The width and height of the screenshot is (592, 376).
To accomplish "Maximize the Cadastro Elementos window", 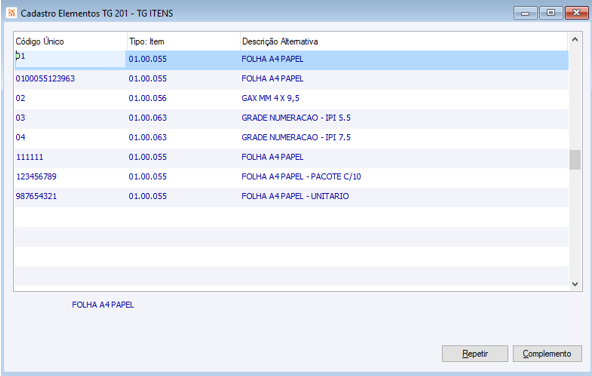I will point(551,13).
